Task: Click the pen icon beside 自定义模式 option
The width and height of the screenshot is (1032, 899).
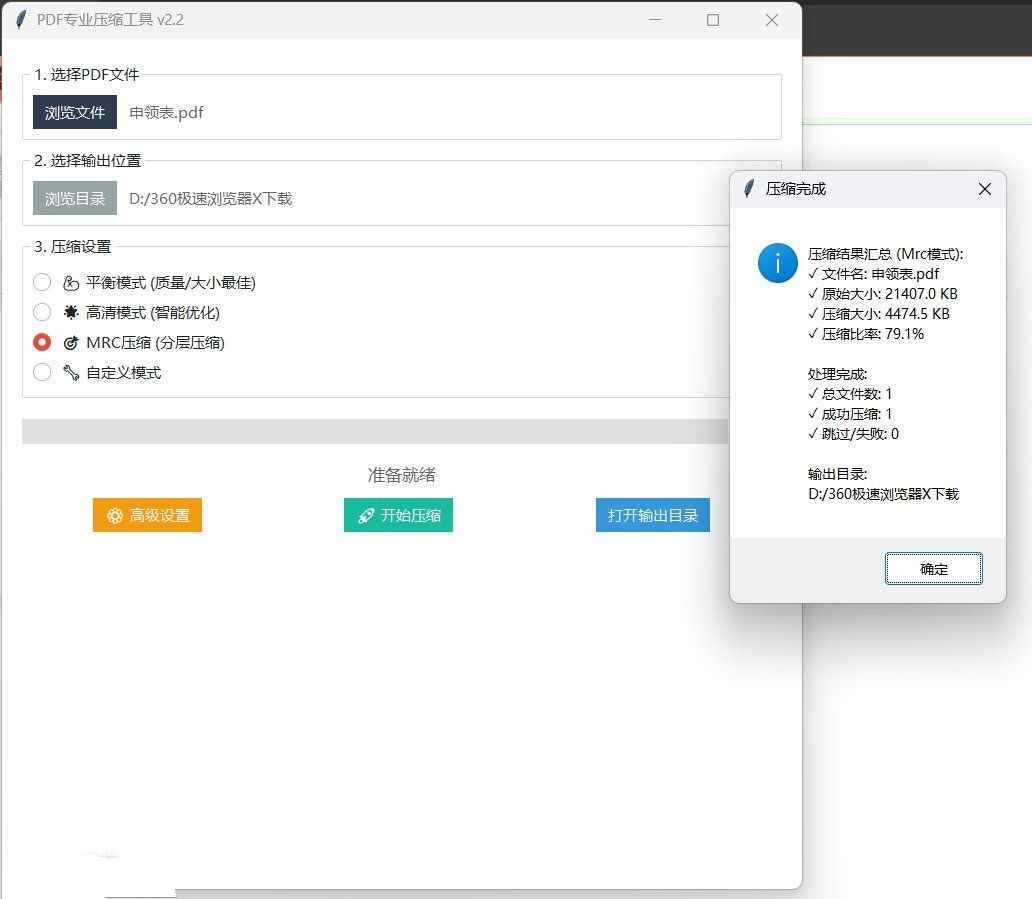Action: pyautogui.click(x=69, y=372)
